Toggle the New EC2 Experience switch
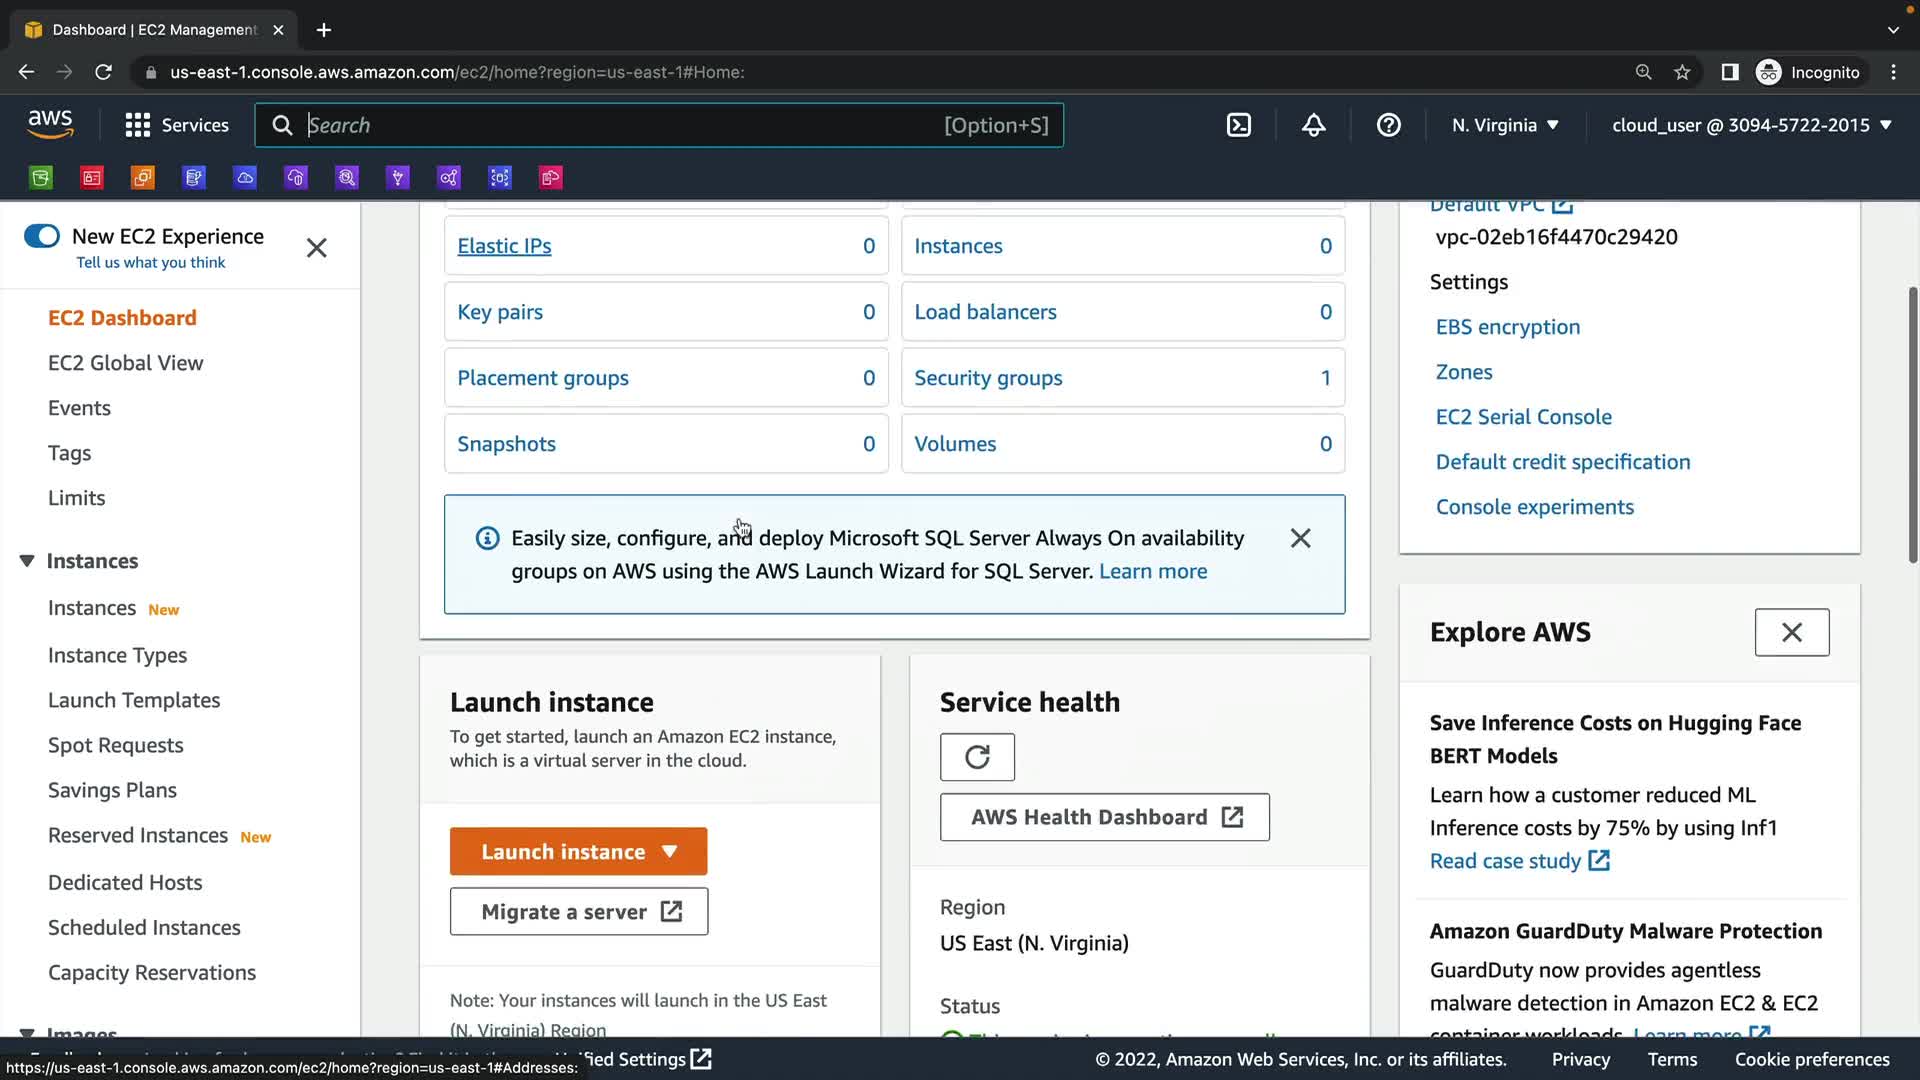 (x=42, y=236)
